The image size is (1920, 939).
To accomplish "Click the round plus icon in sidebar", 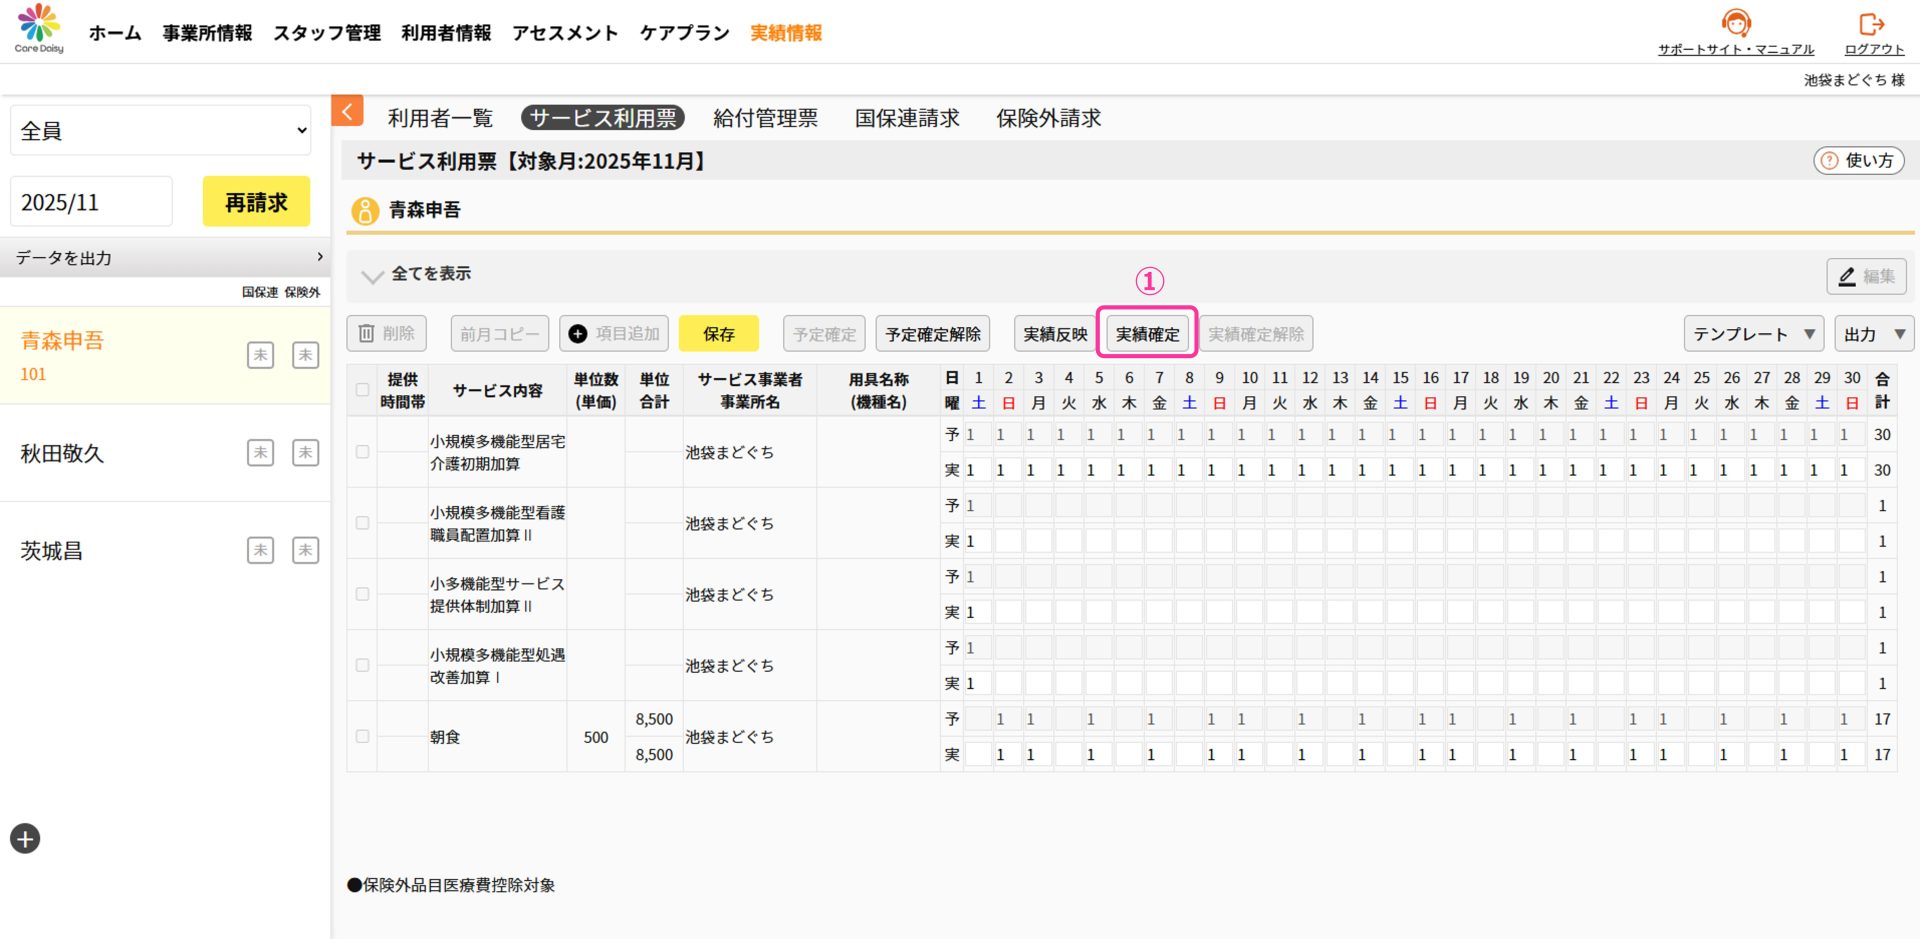I will tap(25, 838).
